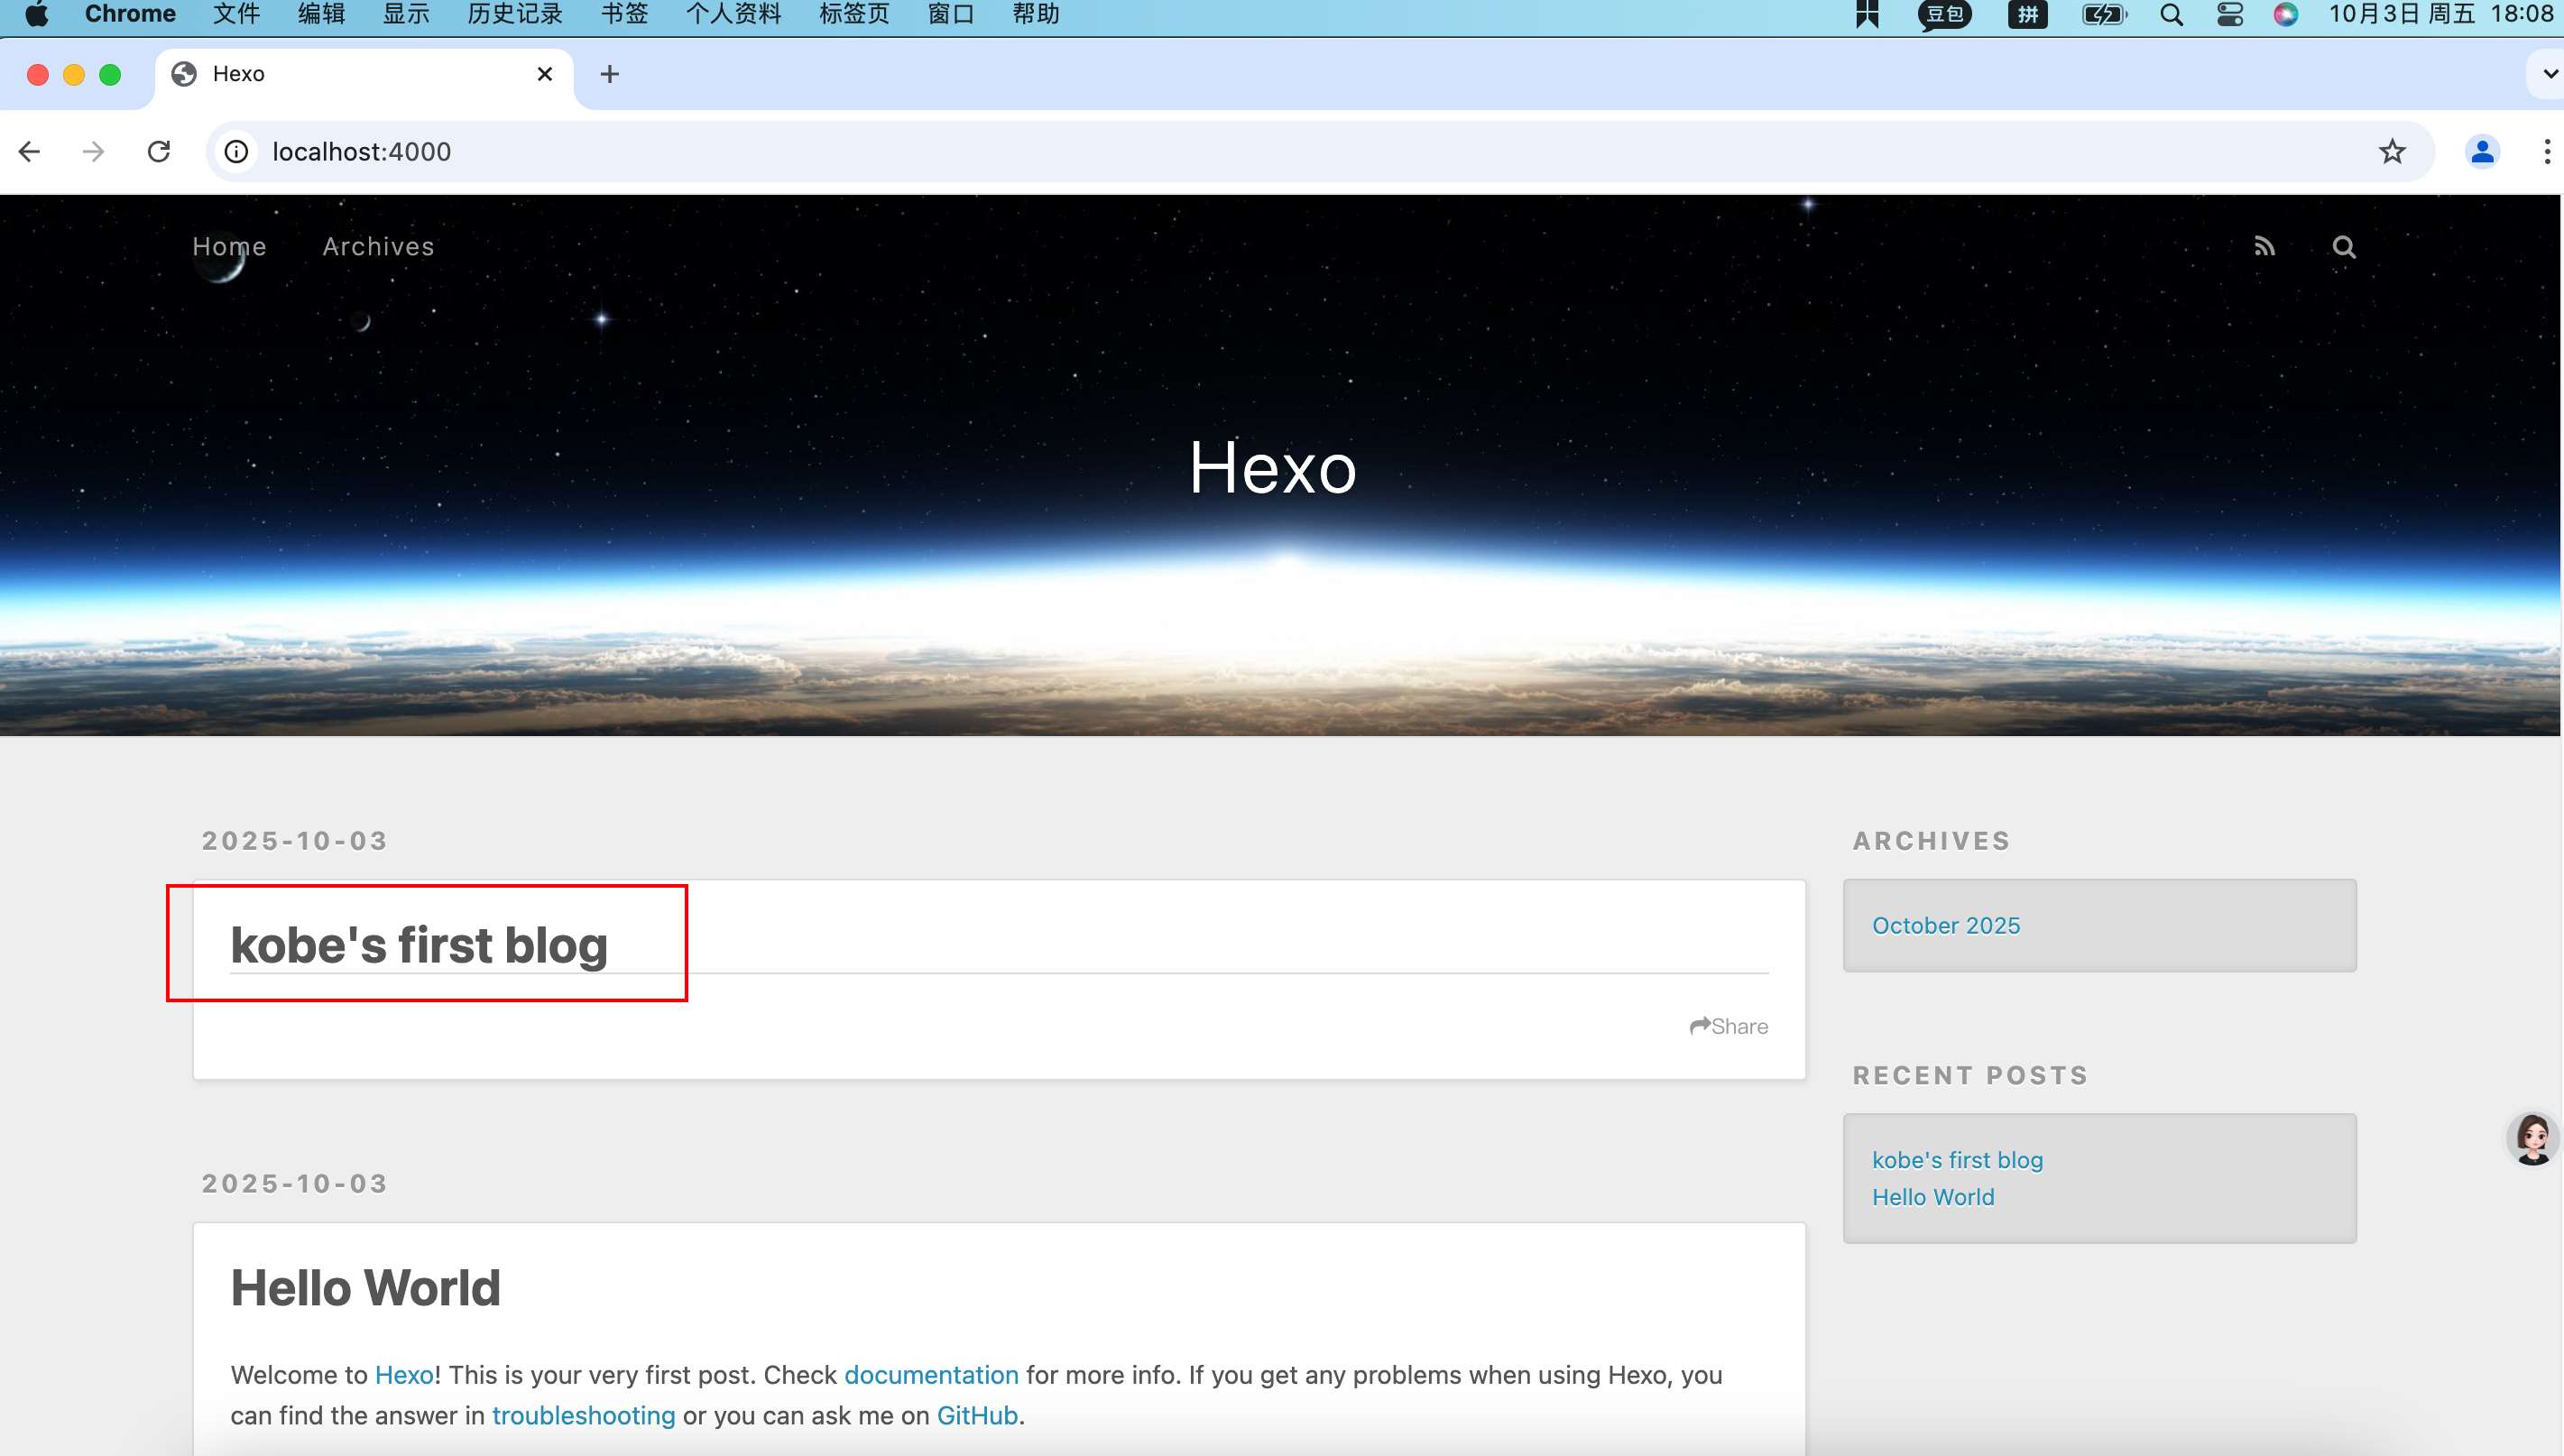Viewport: 2564px width, 1456px height.
Task: Click the RSS feed icon
Action: (2264, 246)
